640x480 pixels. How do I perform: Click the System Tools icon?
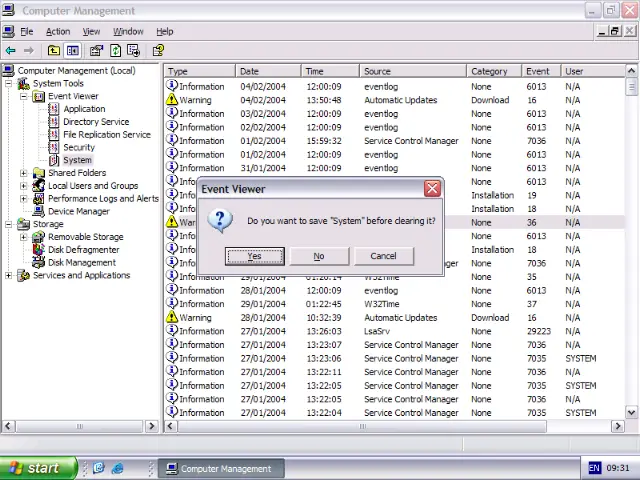click(23, 84)
